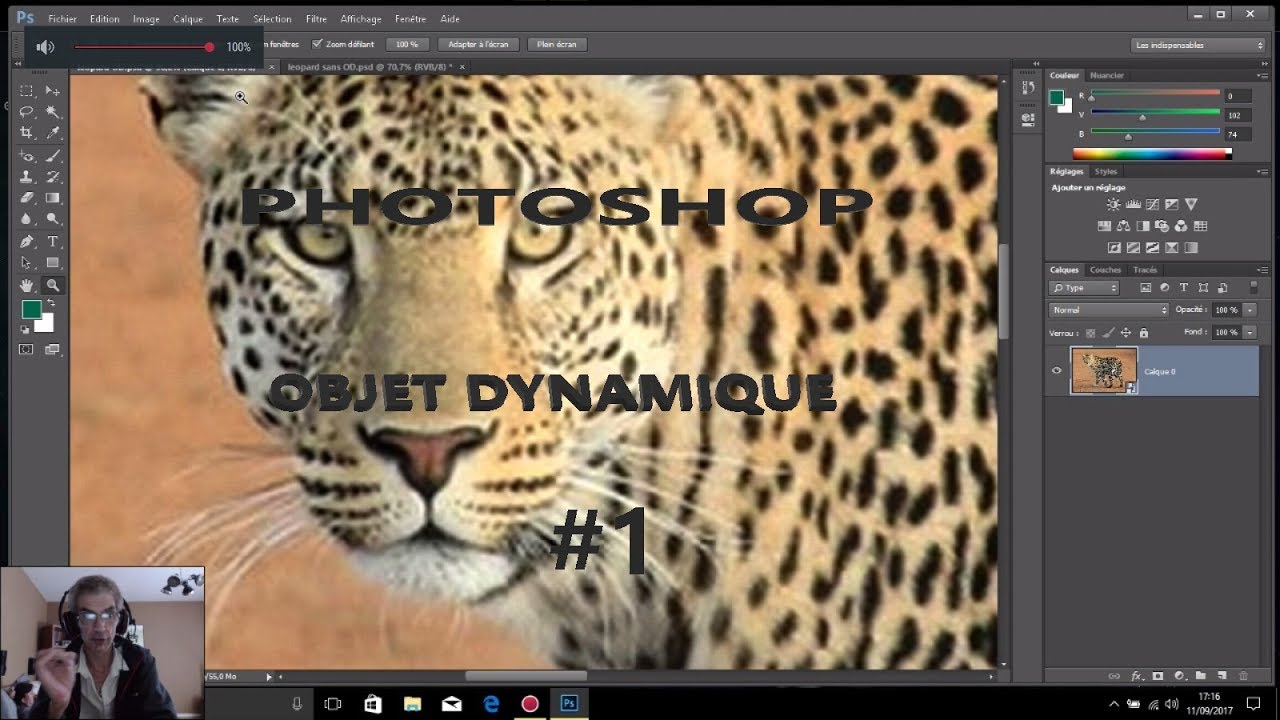
Task: Toggle lock position
Action: tap(1126, 332)
